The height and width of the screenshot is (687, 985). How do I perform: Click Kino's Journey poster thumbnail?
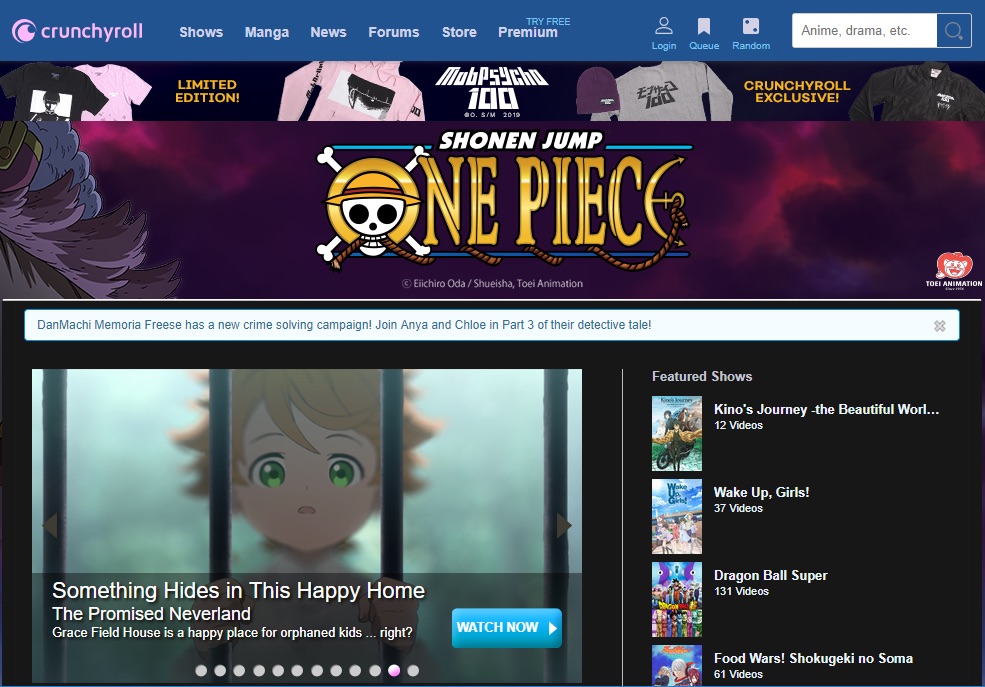677,433
